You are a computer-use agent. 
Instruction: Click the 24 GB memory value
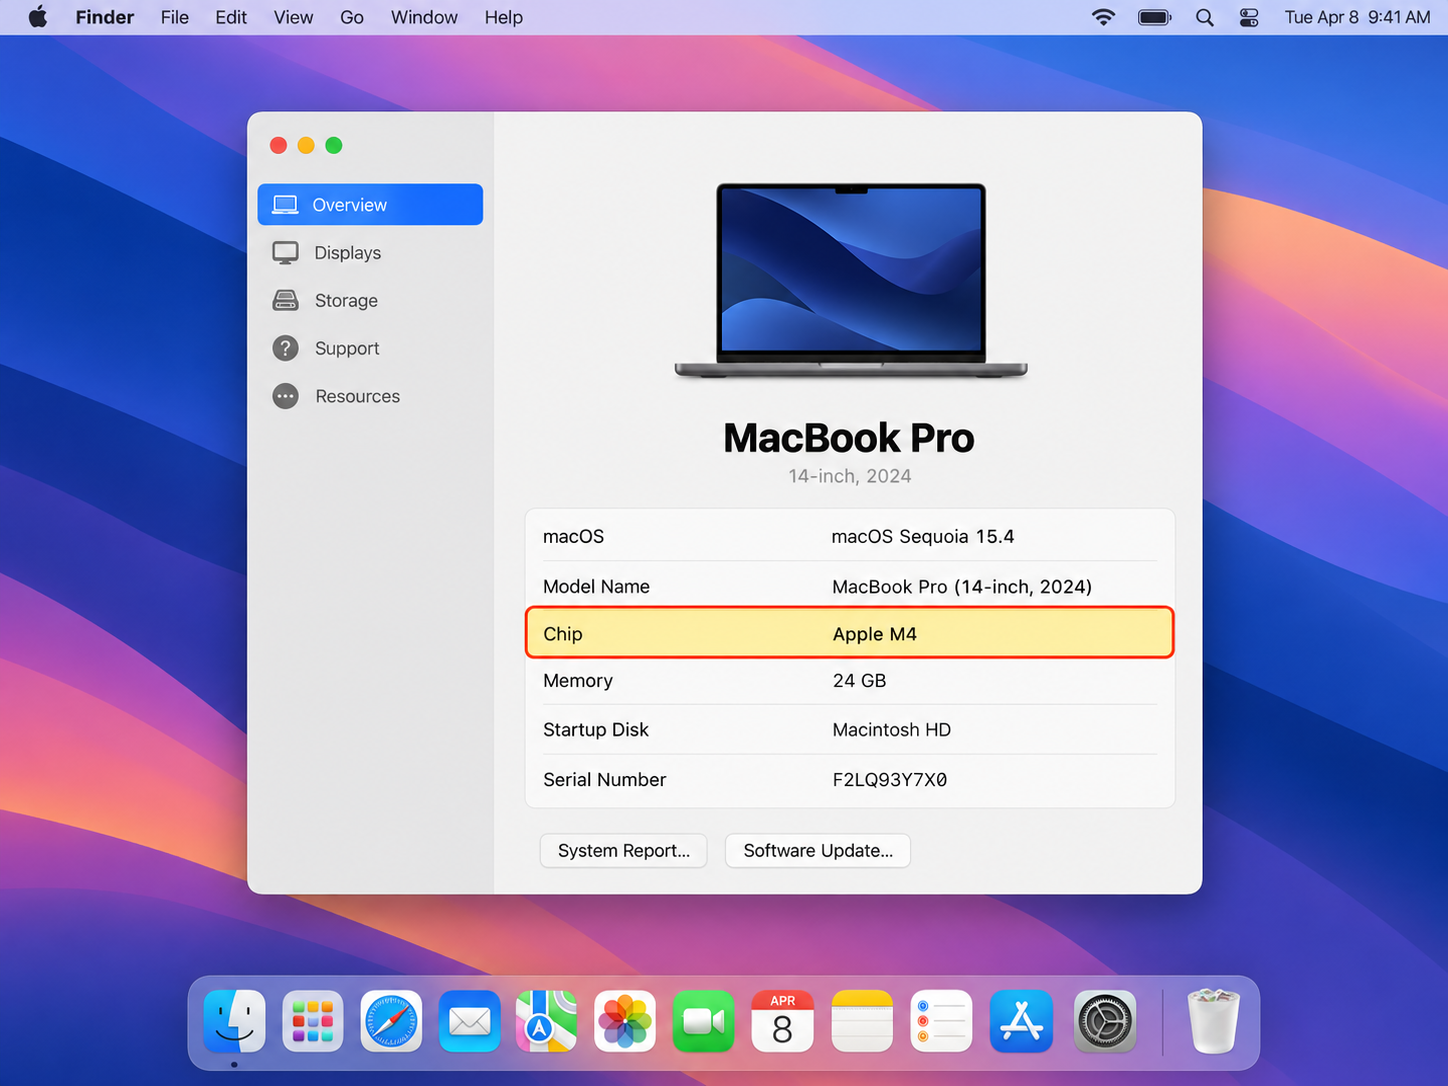pos(859,680)
